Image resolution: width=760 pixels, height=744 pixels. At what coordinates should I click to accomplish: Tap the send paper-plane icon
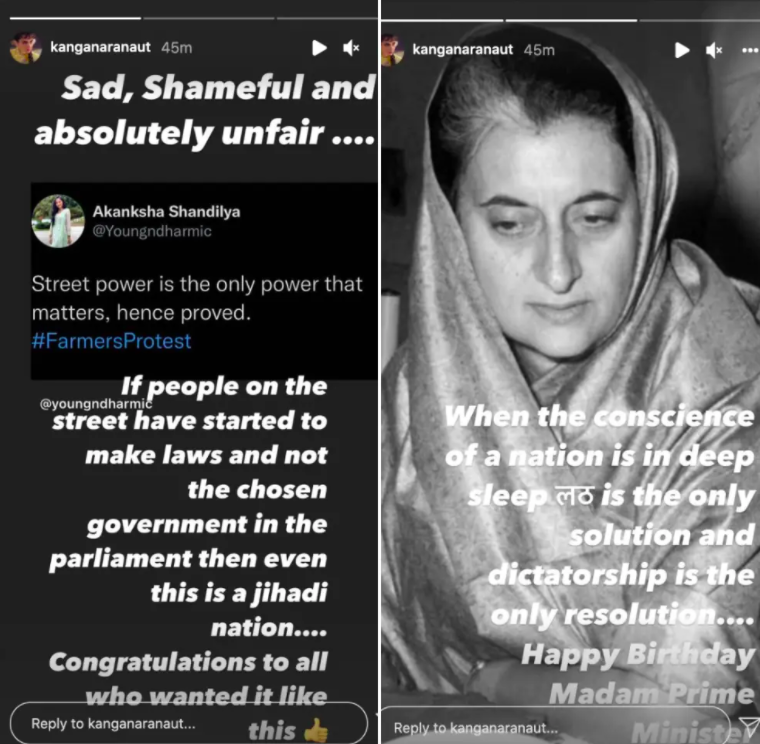coord(749,725)
